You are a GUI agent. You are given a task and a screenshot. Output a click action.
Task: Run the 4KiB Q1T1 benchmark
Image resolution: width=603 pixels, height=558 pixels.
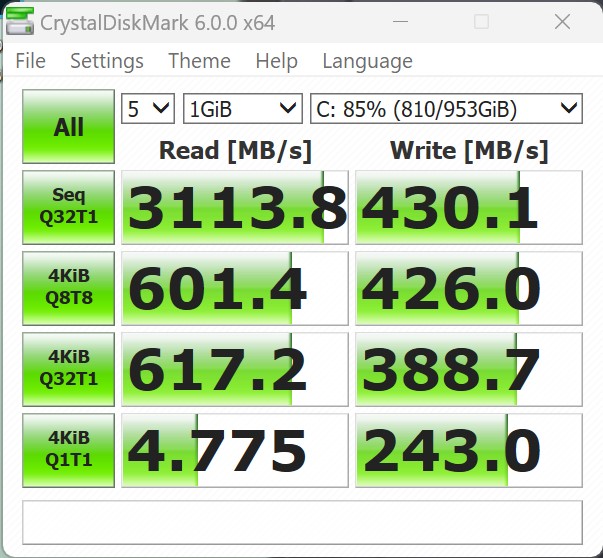click(68, 450)
